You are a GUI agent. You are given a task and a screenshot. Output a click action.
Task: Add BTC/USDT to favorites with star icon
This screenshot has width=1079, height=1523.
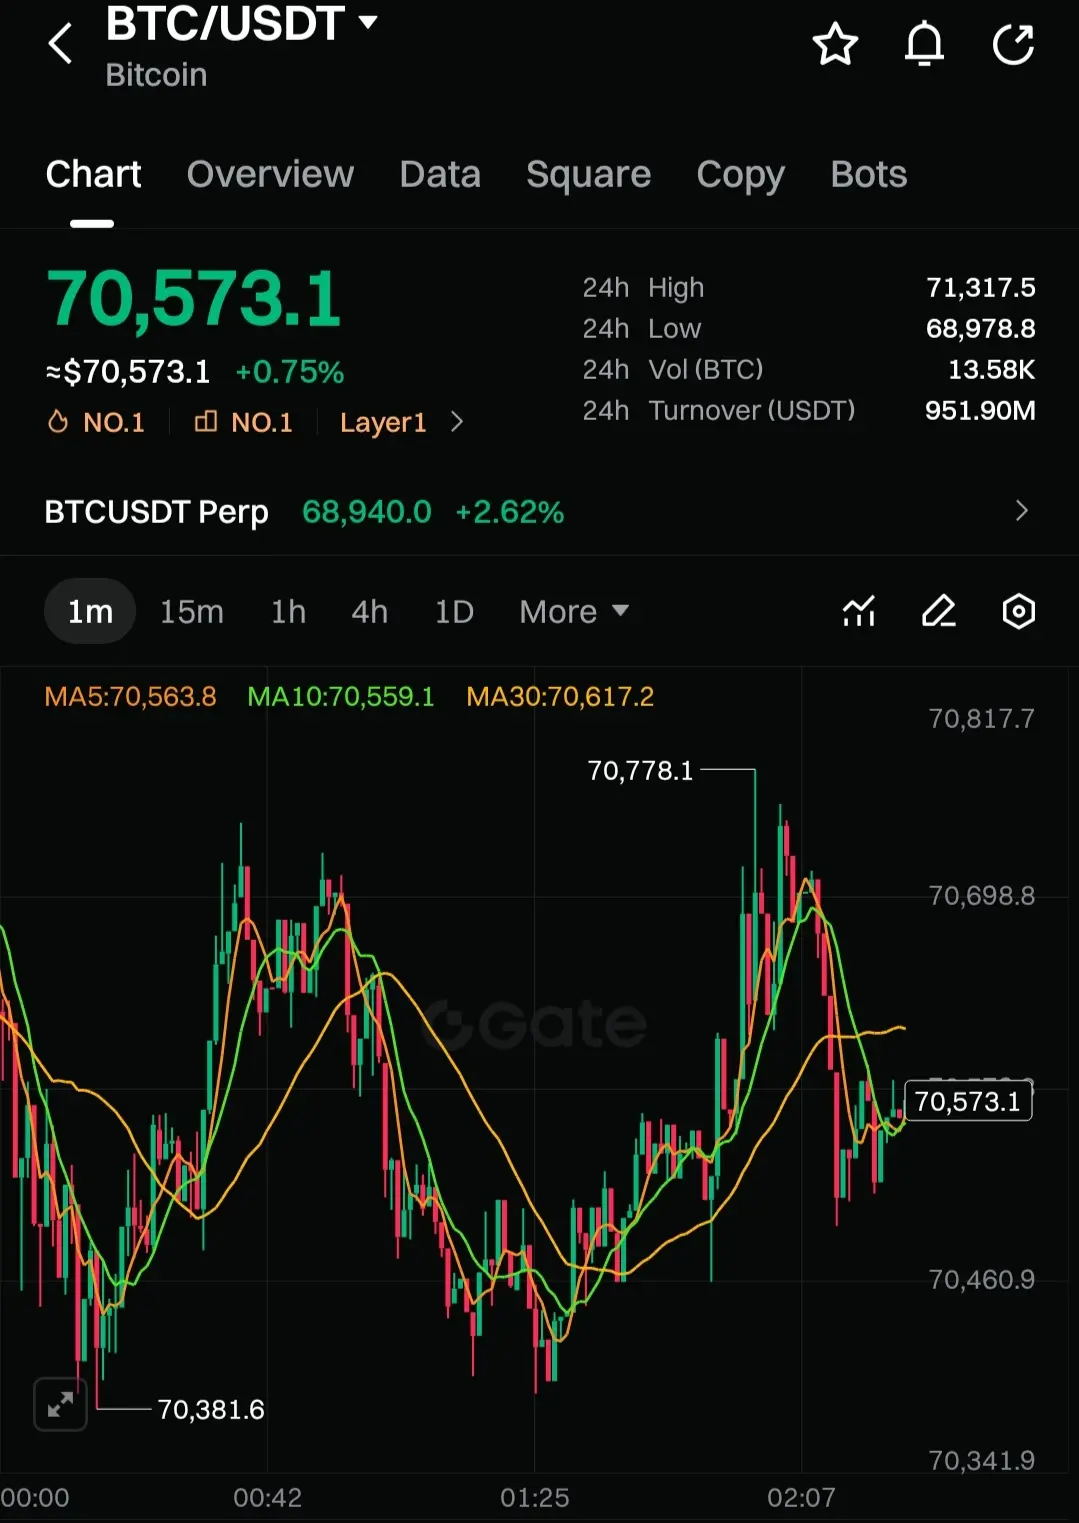(835, 45)
